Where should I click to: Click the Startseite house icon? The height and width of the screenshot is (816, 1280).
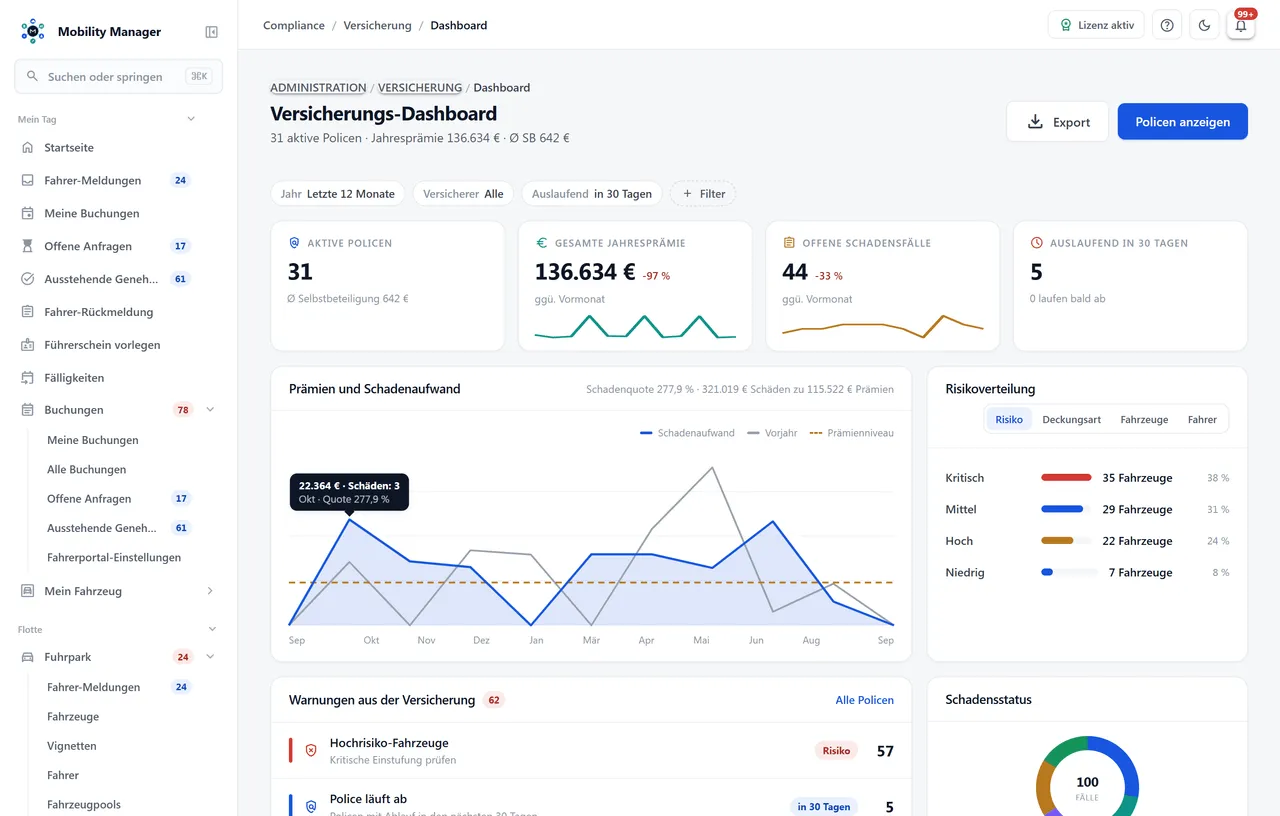[28, 148]
